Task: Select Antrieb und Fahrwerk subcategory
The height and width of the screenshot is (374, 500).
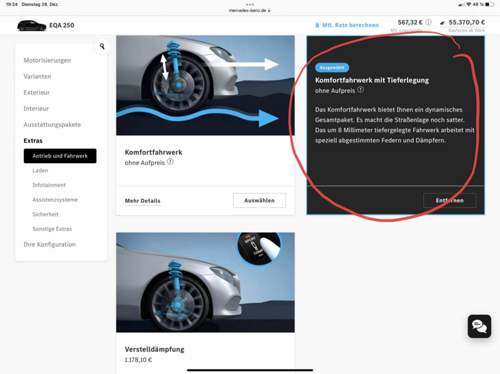Action: point(60,156)
